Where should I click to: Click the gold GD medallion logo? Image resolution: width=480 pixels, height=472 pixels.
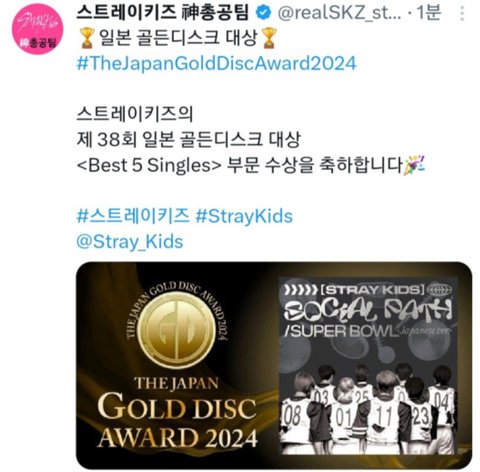[x=176, y=331]
